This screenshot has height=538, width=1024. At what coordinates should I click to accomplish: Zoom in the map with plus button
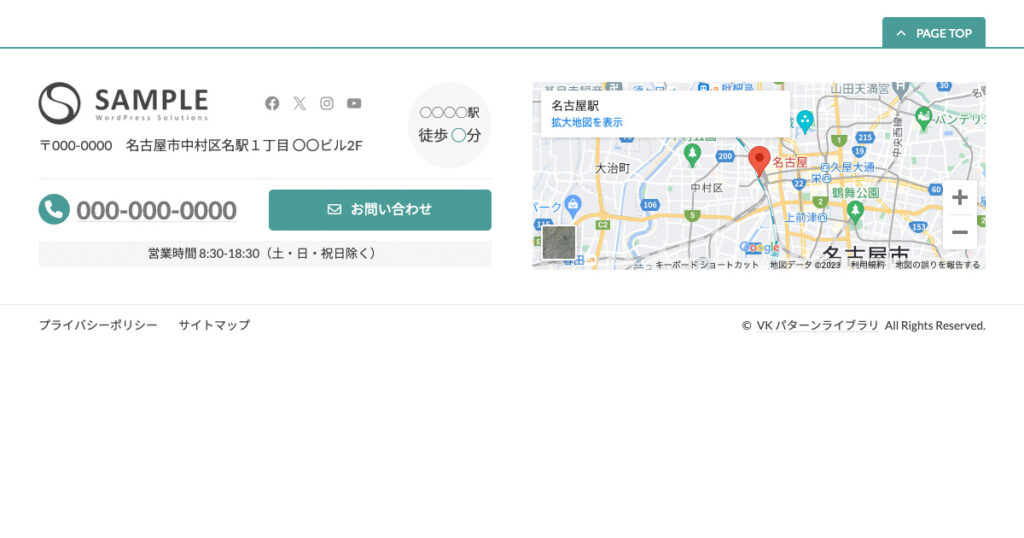coord(959,198)
